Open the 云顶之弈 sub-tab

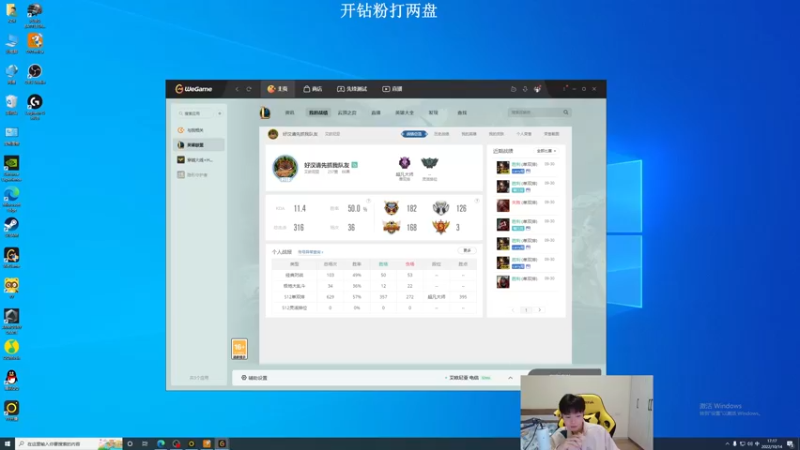(347, 113)
